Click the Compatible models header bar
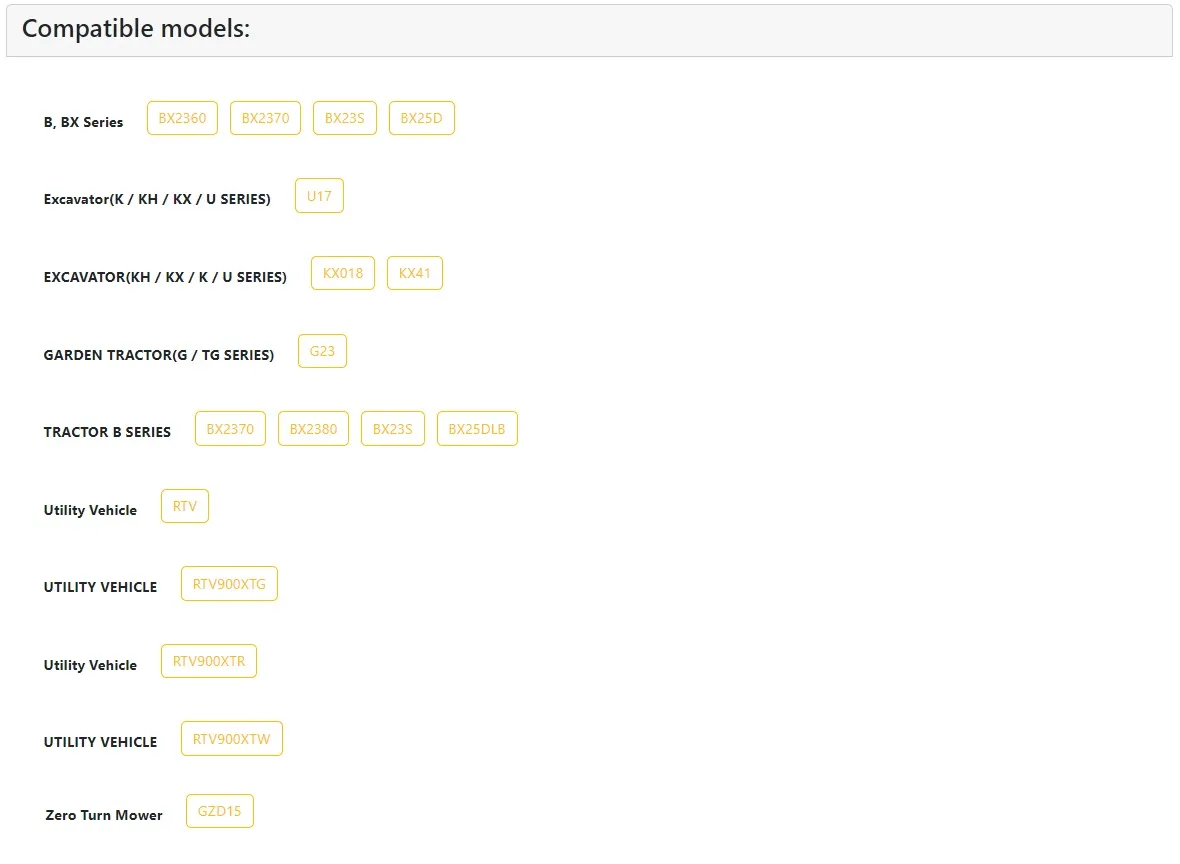 click(x=589, y=30)
